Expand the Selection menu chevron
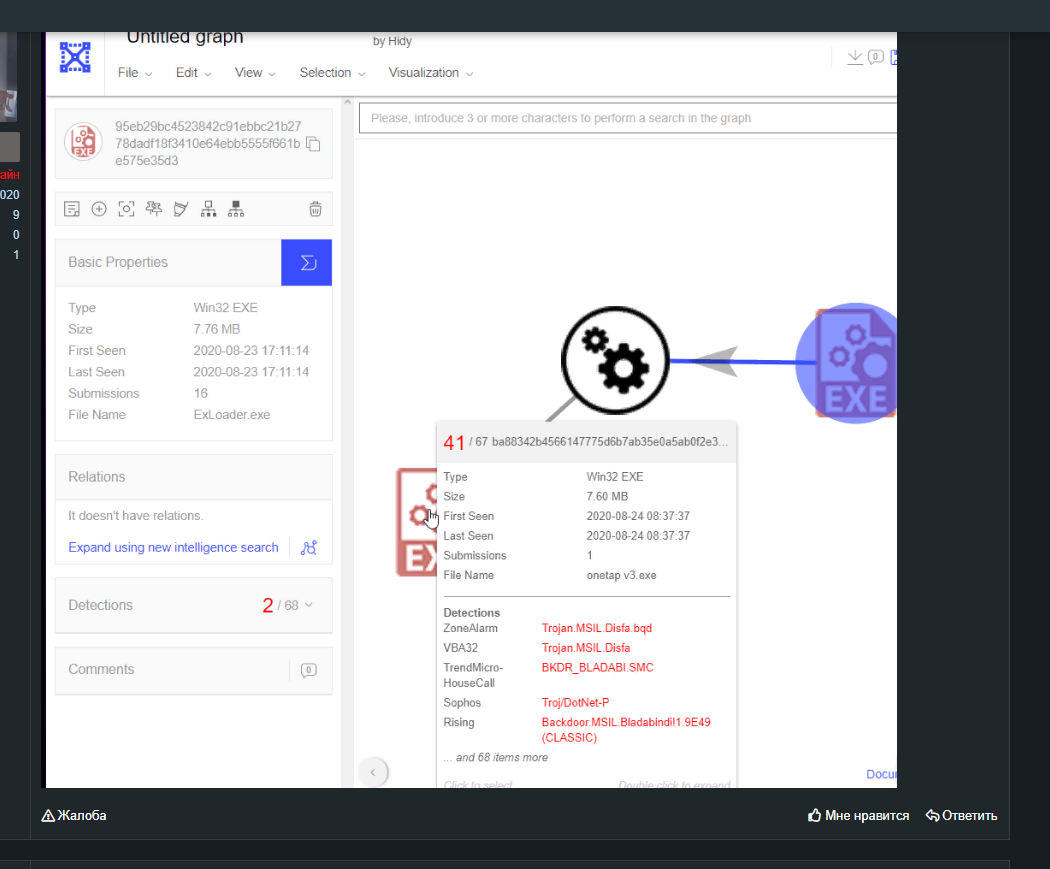The width and height of the screenshot is (1050, 869). [x=362, y=74]
